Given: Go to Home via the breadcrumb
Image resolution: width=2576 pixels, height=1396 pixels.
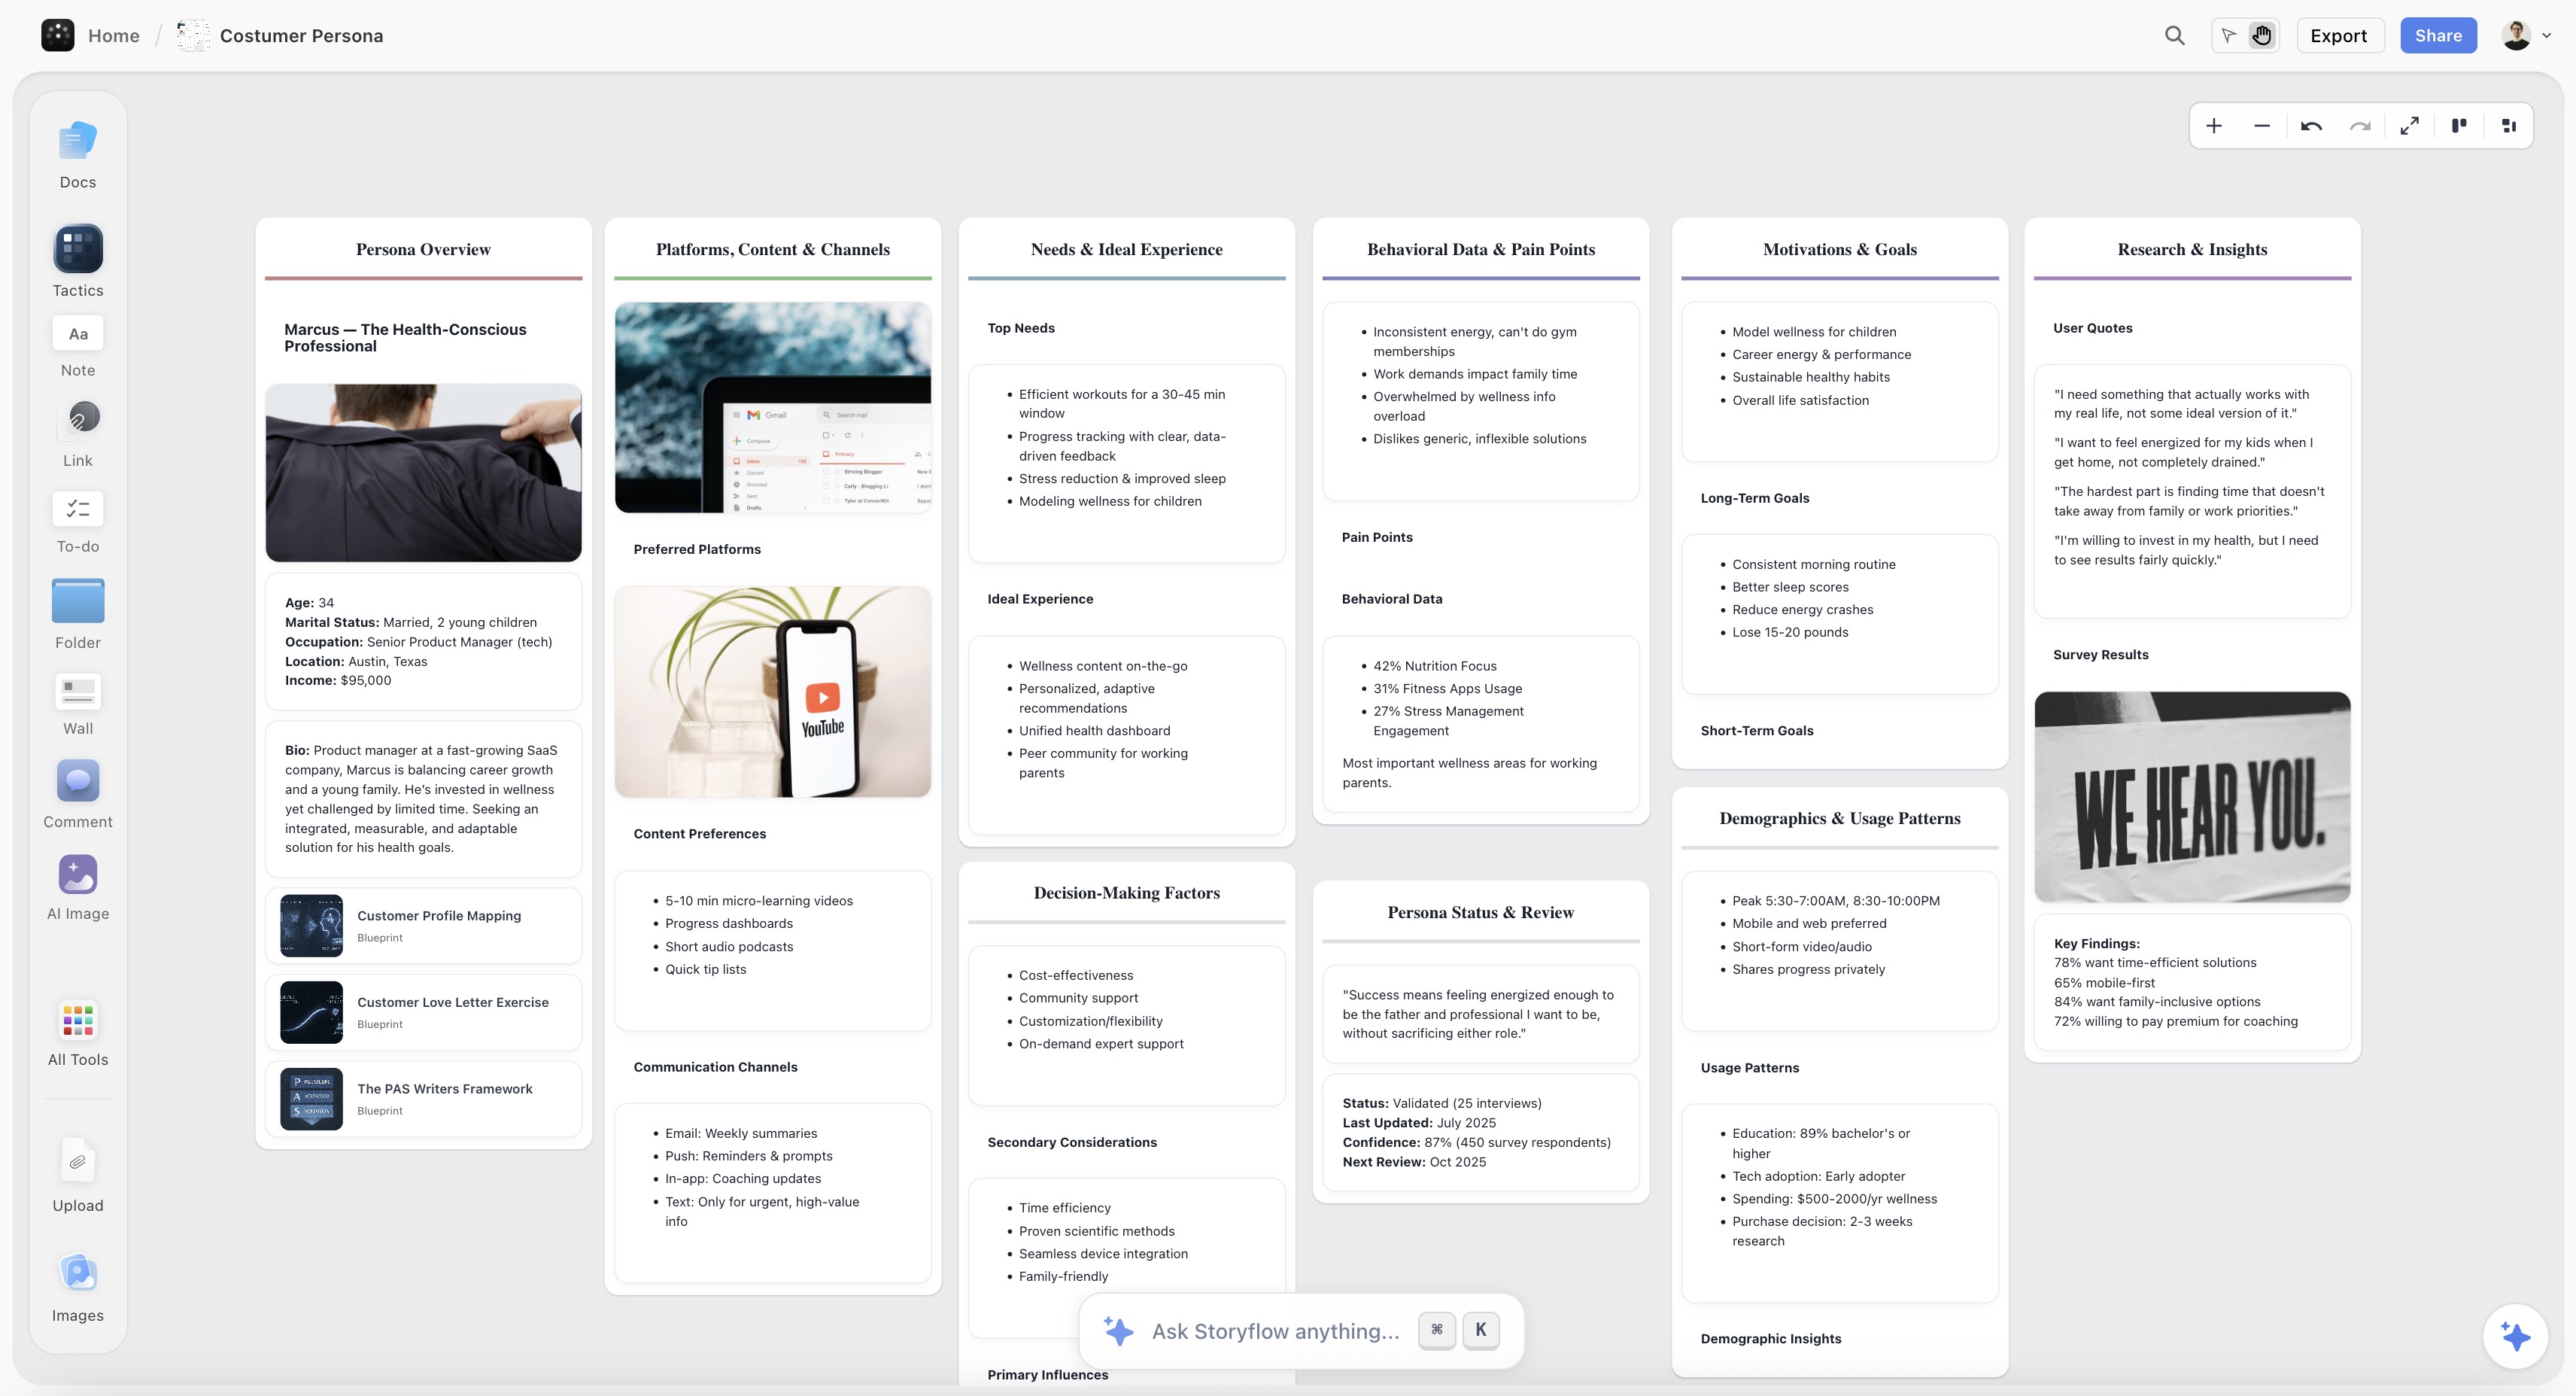Looking at the screenshot, I should pyautogui.click(x=113, y=35).
